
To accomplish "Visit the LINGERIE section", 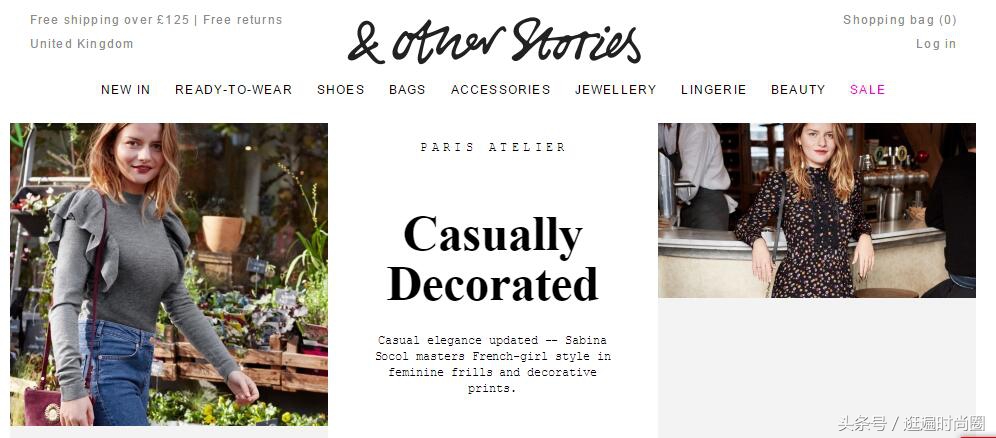I will click(x=713, y=90).
